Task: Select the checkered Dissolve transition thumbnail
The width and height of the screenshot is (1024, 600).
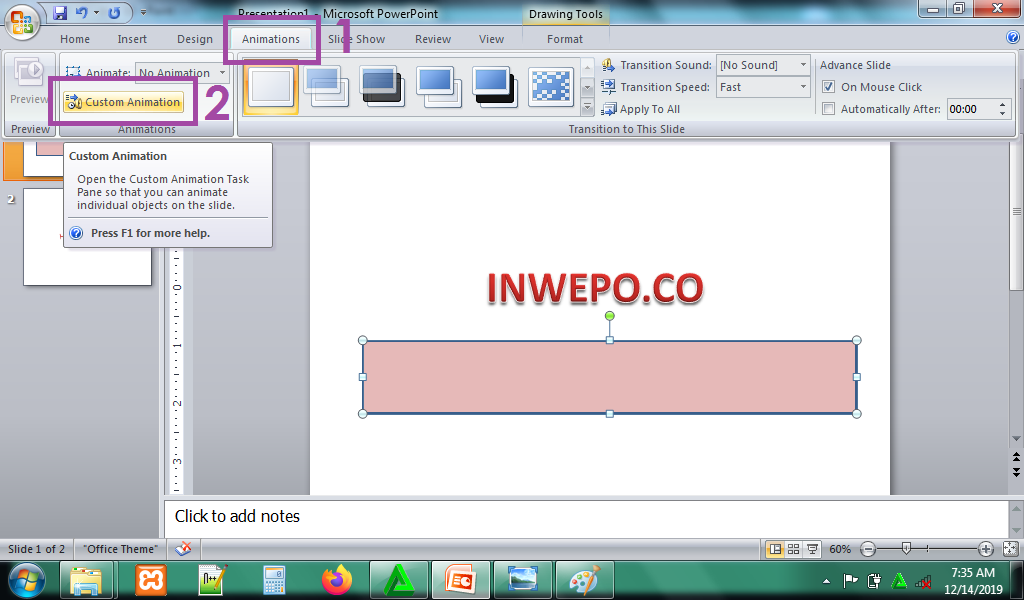Action: (551, 86)
